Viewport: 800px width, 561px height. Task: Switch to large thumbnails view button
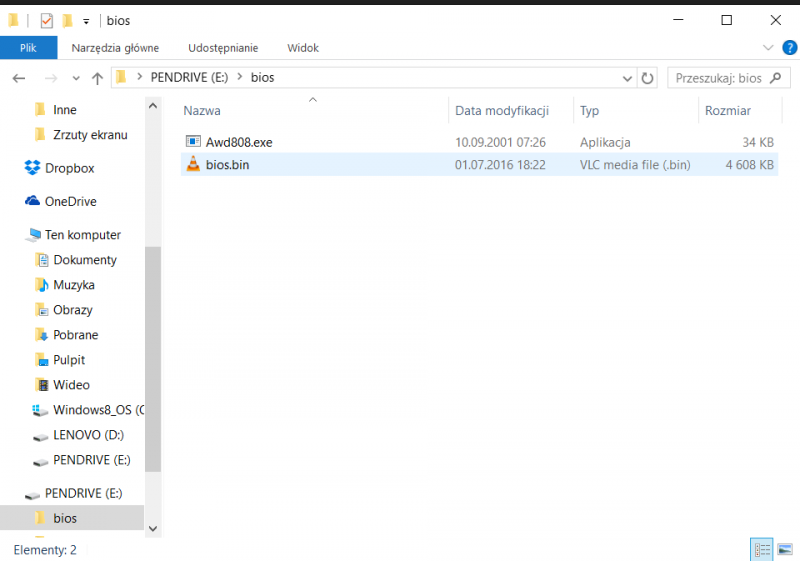click(x=785, y=549)
